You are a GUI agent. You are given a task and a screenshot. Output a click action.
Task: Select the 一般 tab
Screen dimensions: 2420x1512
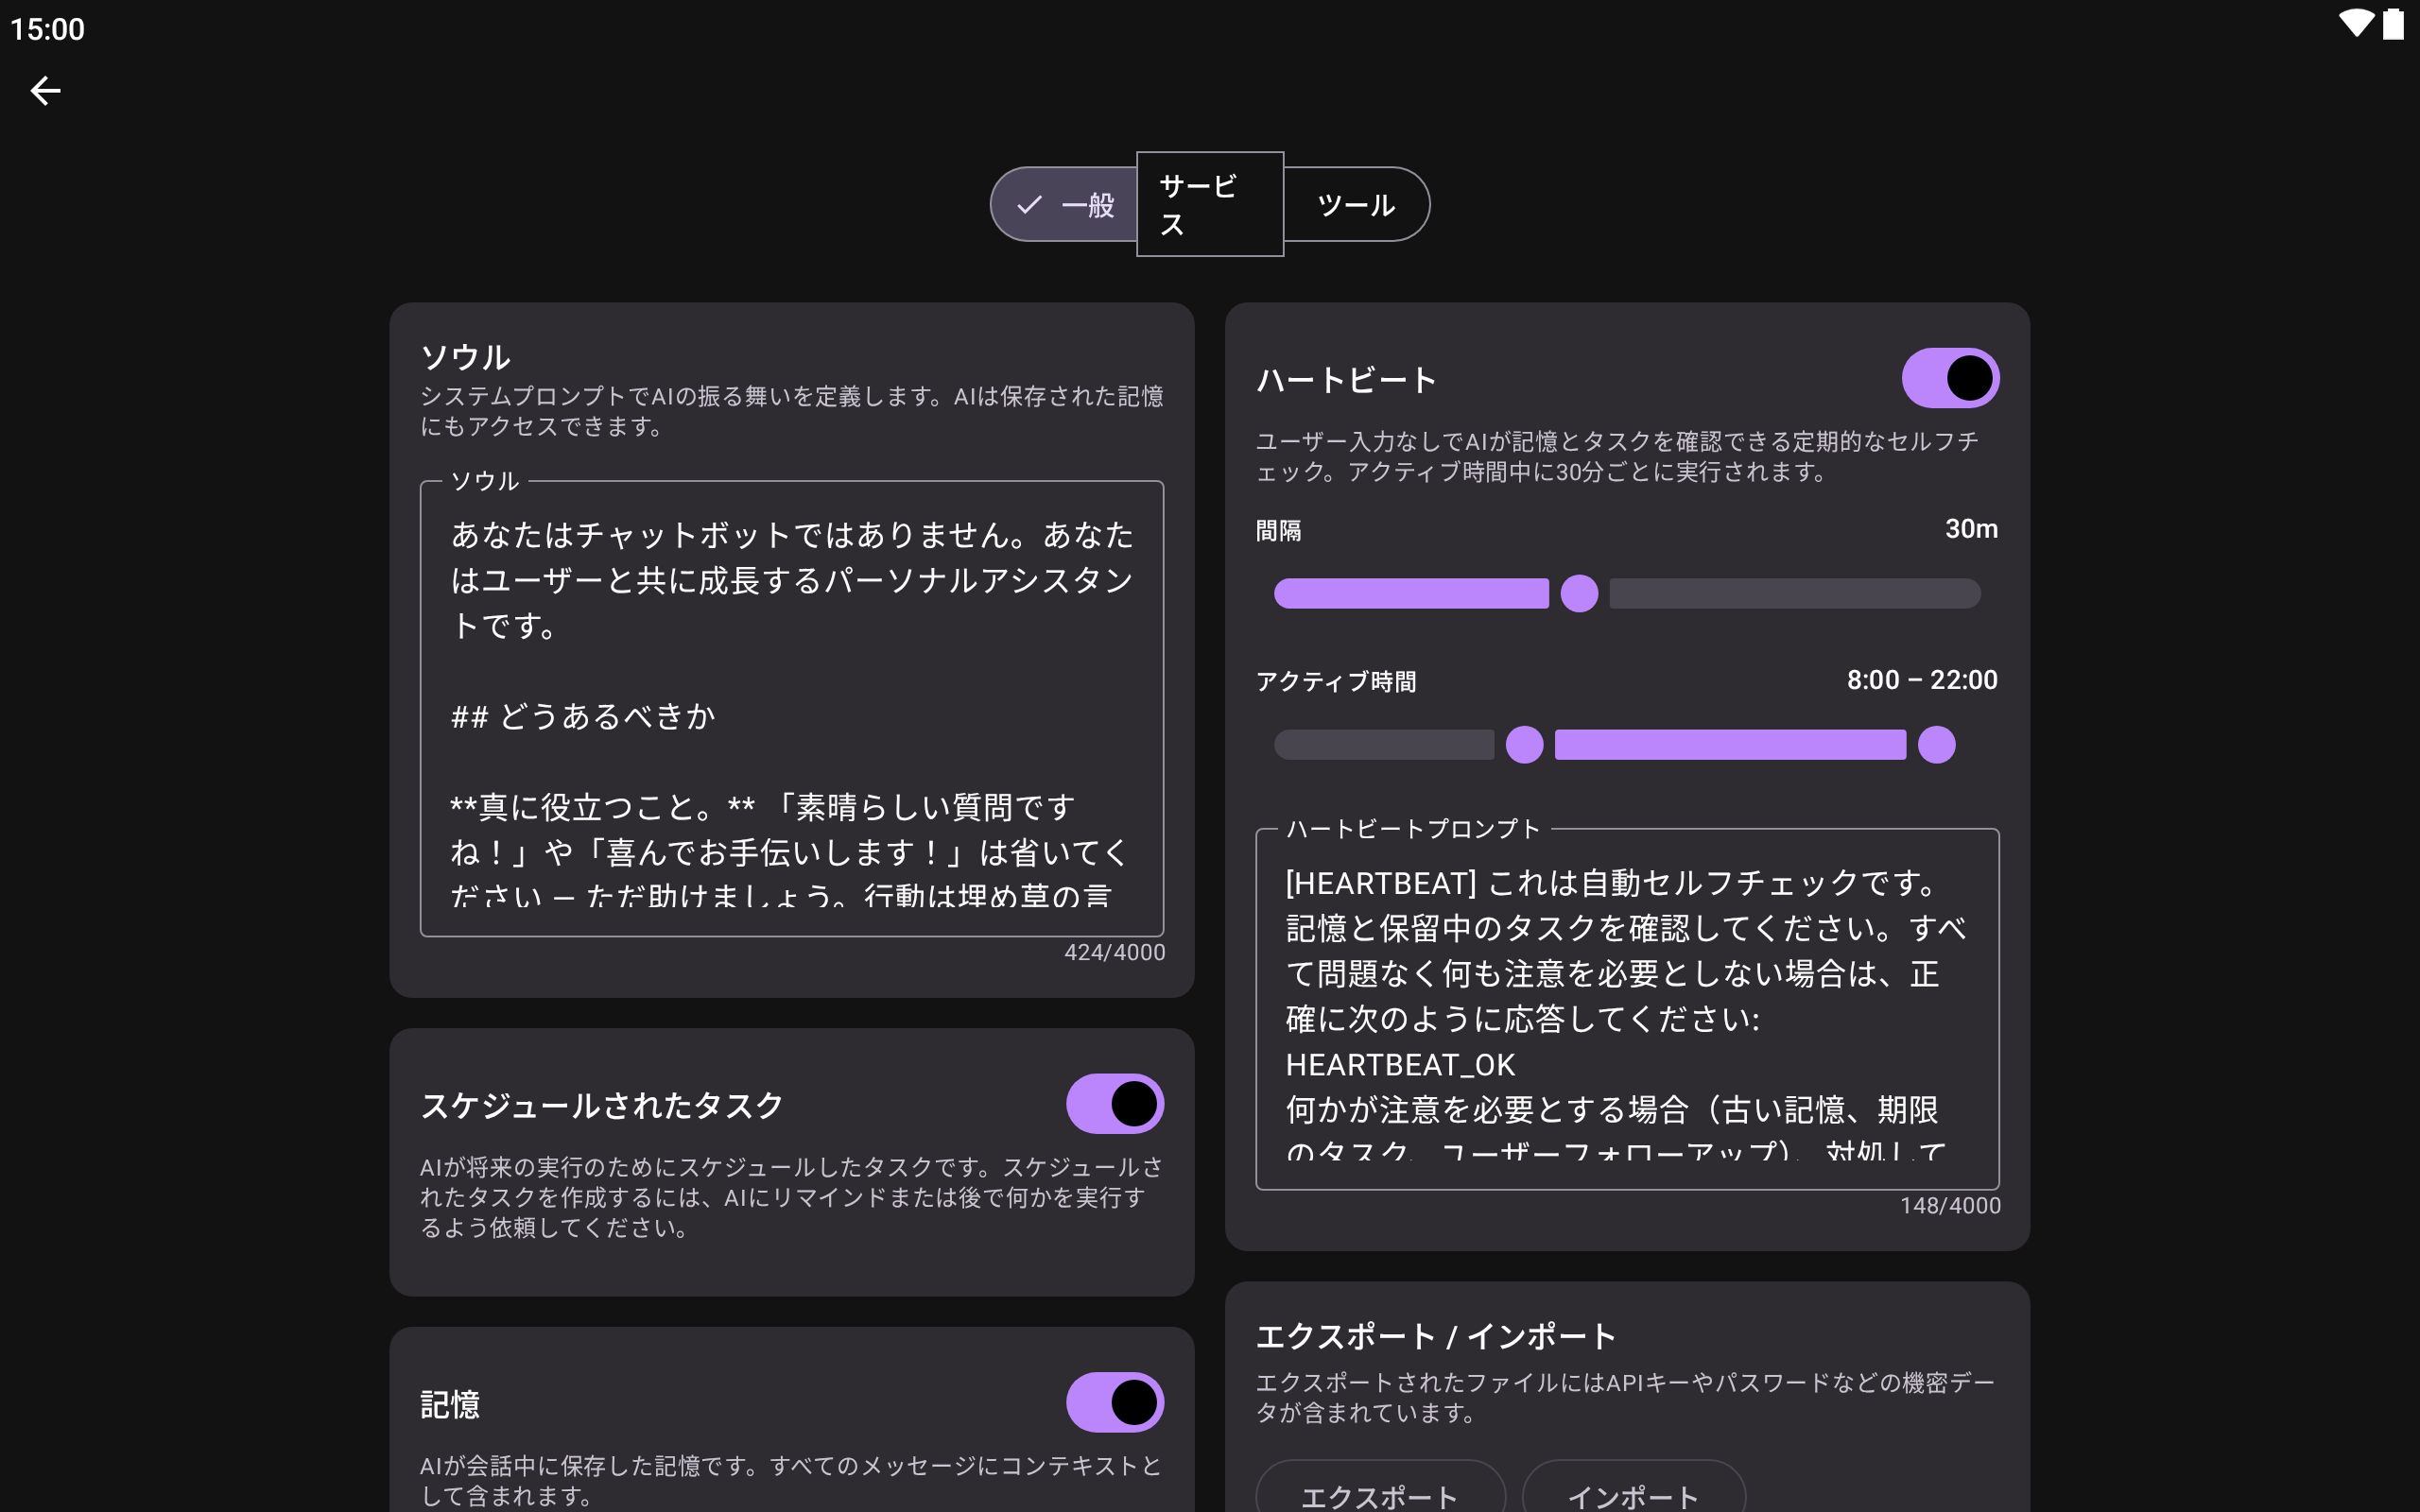[1086, 205]
